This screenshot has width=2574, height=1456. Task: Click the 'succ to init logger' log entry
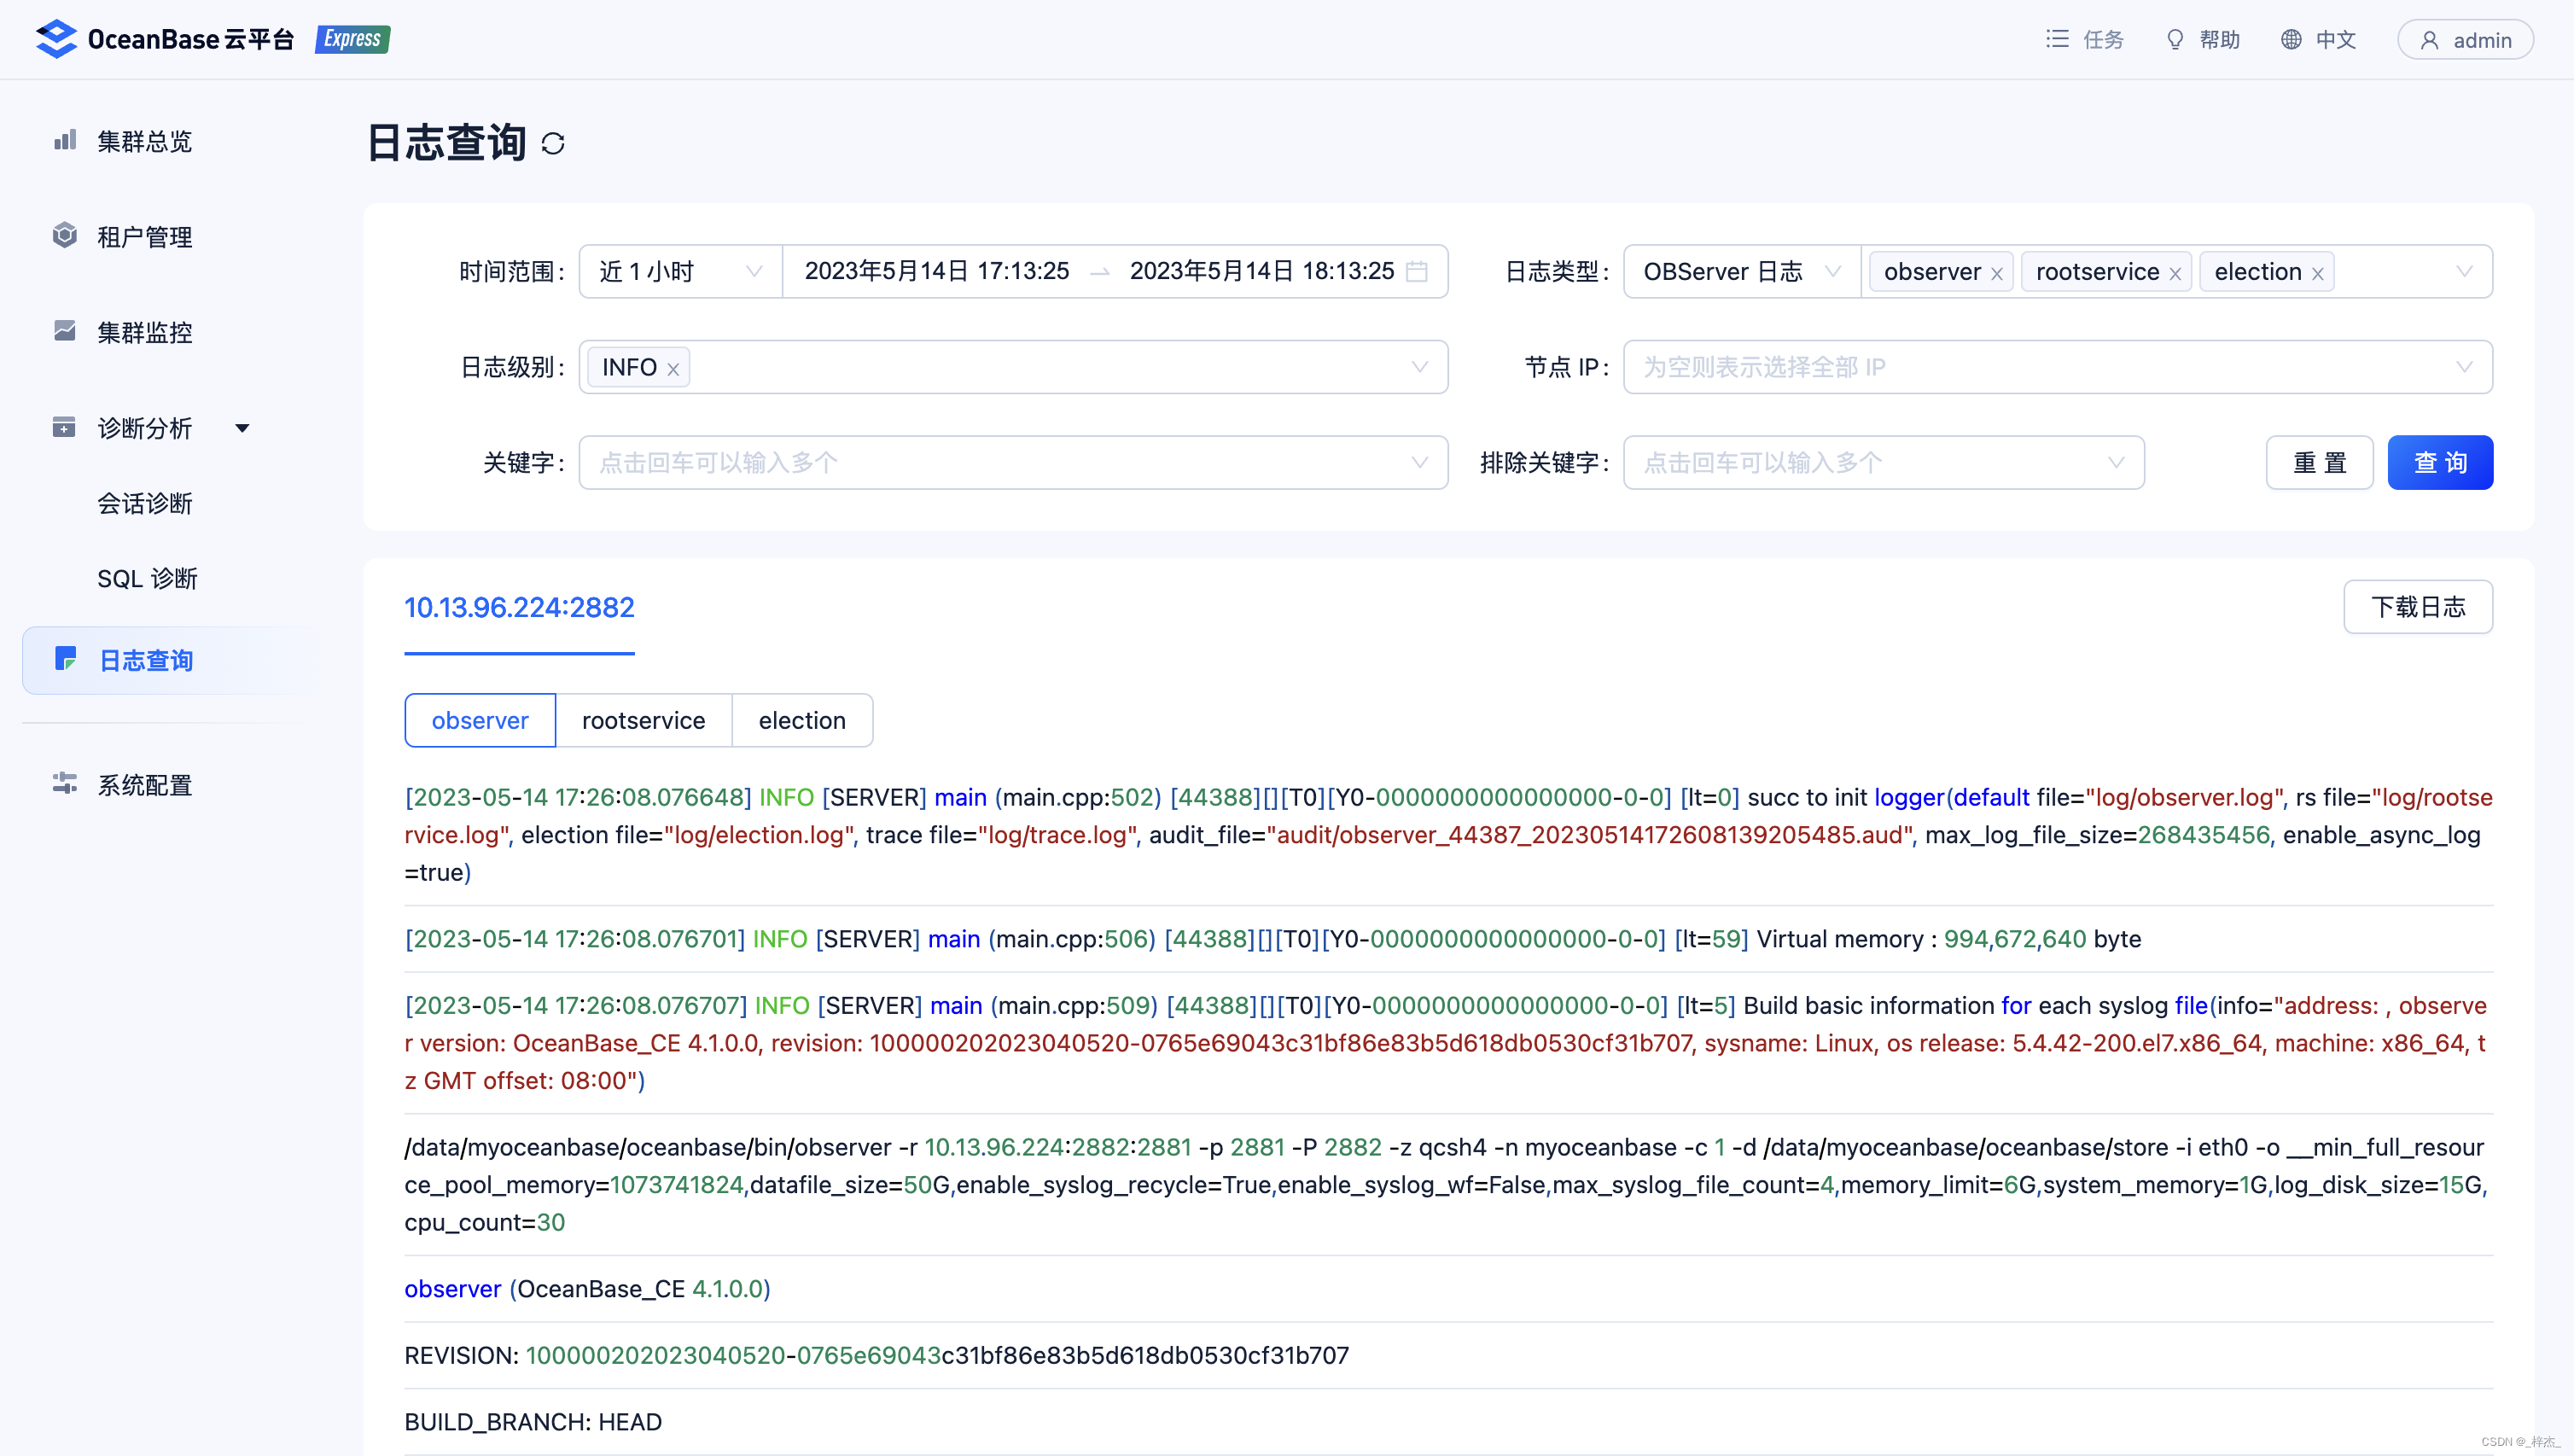pos(1448,835)
